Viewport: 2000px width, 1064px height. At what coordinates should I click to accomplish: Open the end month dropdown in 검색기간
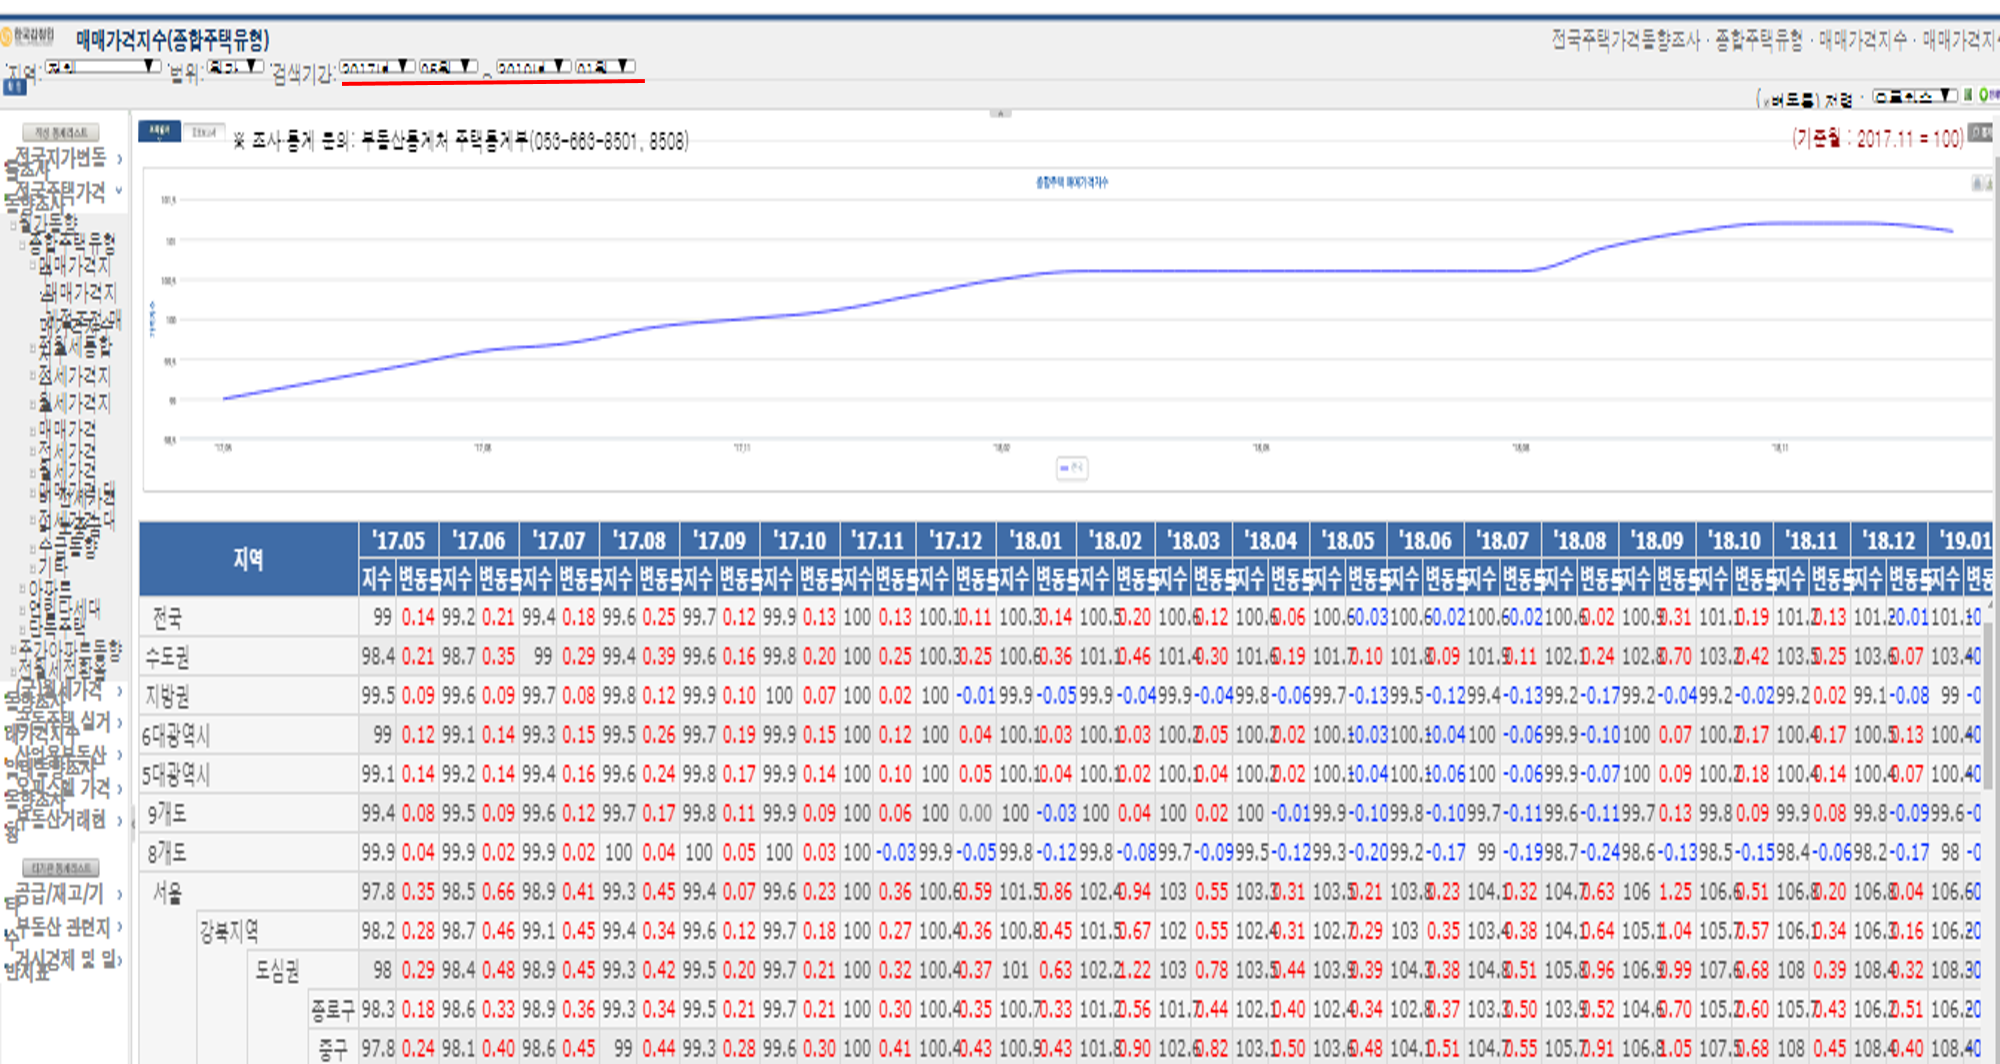(x=605, y=67)
